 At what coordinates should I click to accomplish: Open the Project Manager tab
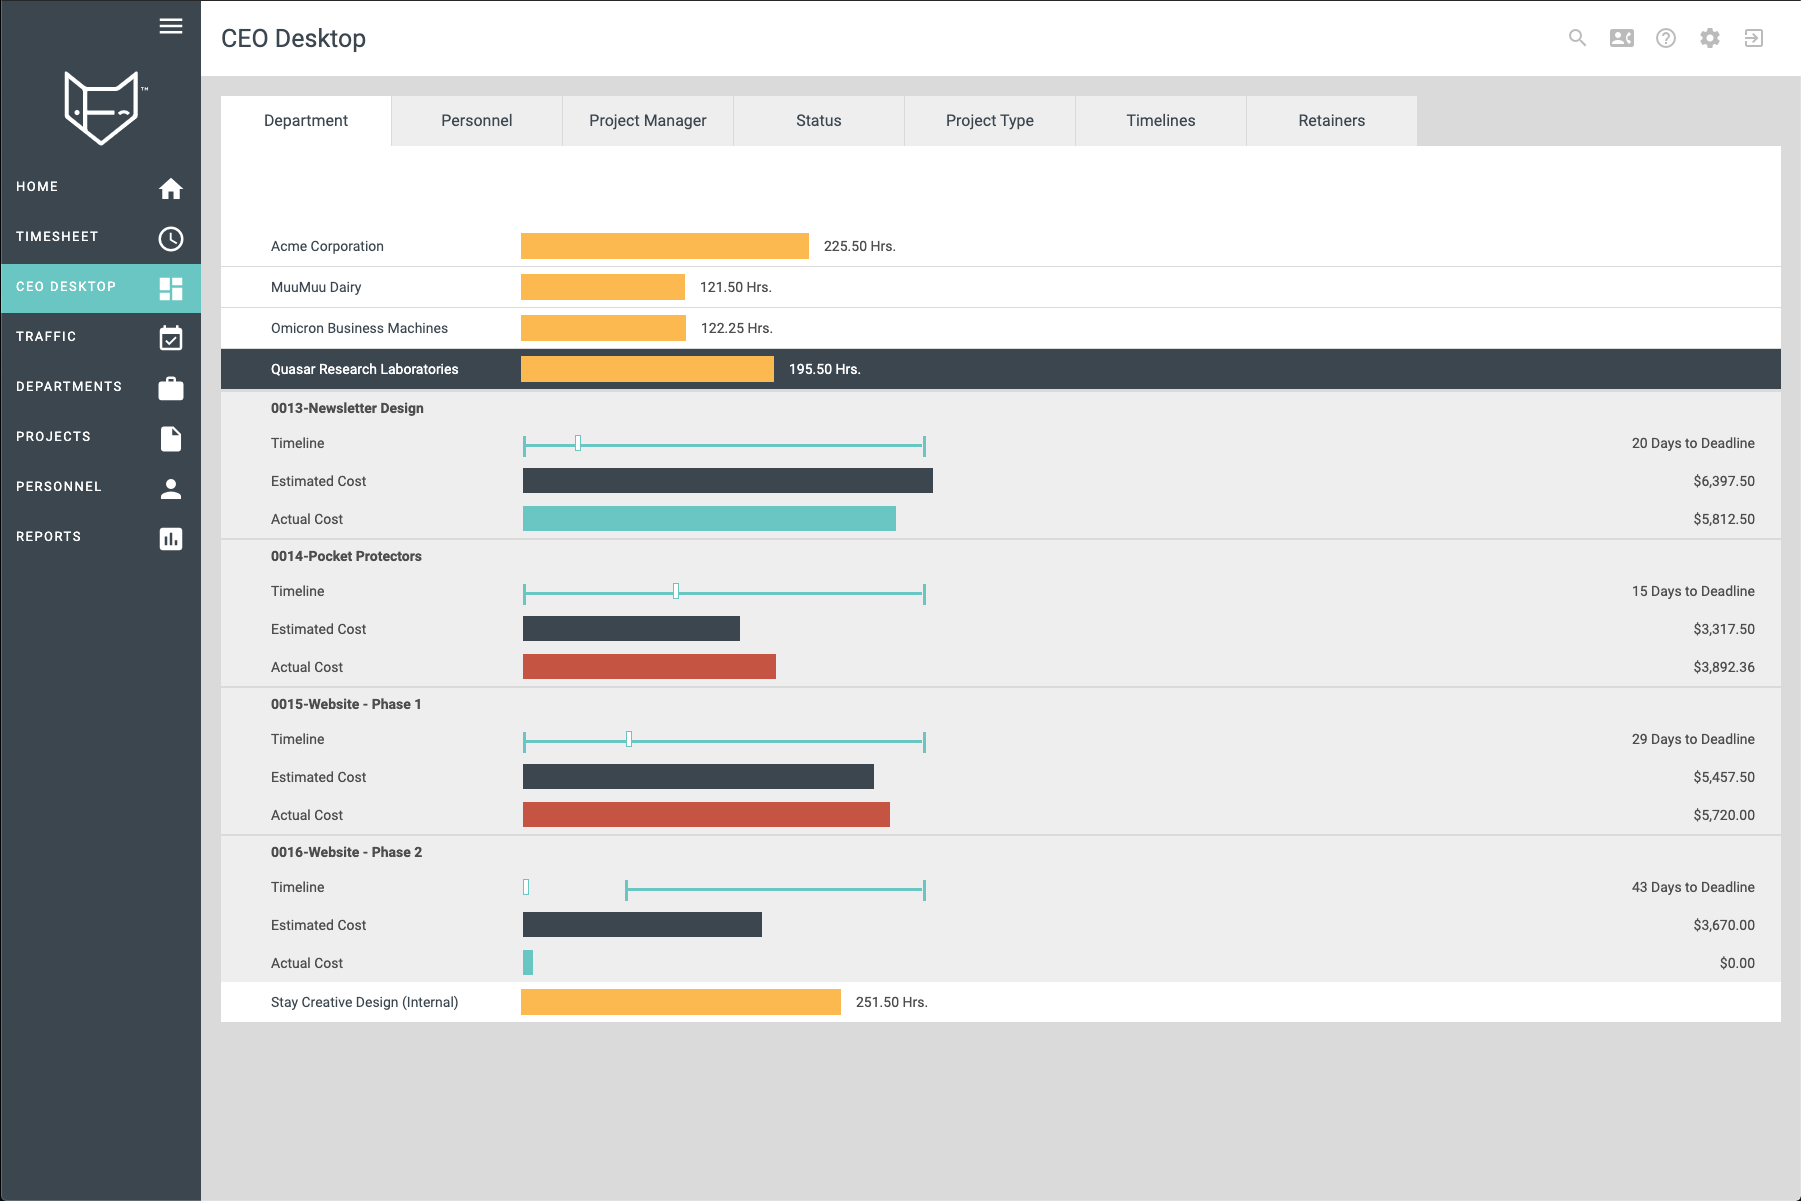(x=647, y=120)
